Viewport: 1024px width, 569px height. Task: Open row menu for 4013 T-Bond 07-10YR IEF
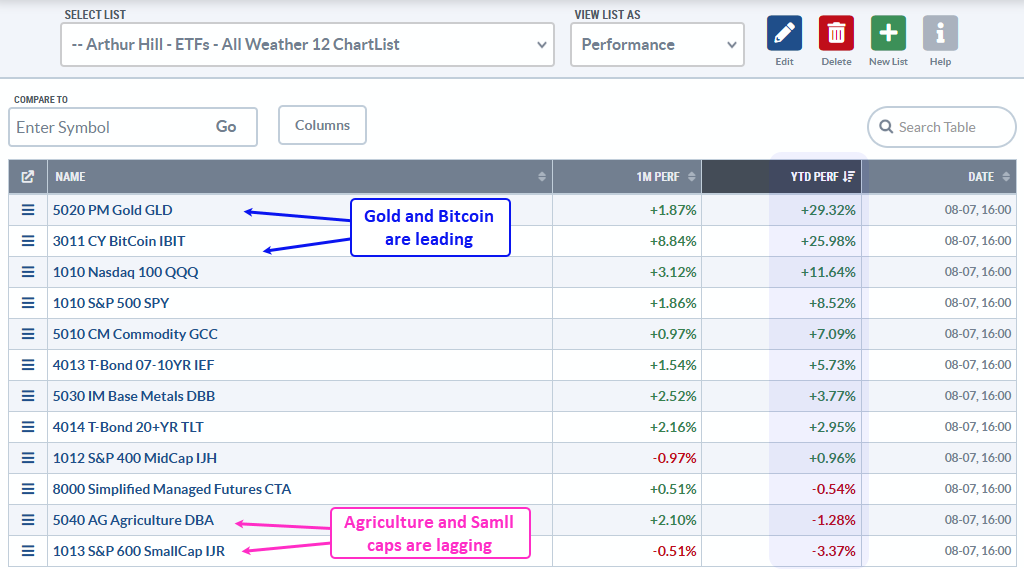point(28,365)
